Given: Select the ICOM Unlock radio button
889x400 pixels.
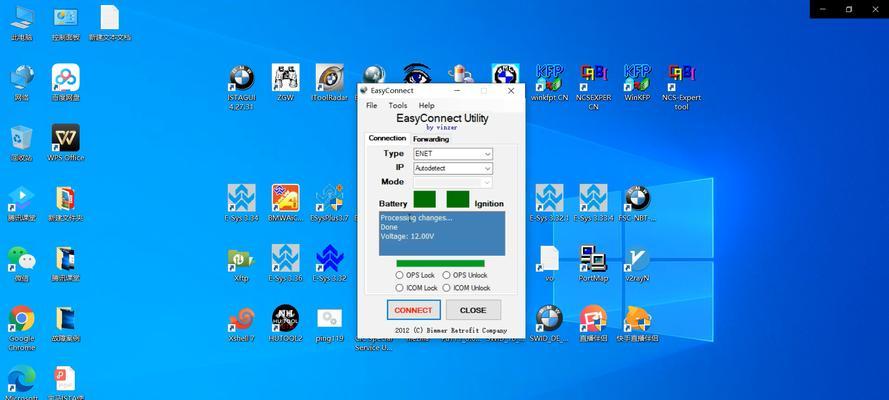Looking at the screenshot, I should pos(446,288).
